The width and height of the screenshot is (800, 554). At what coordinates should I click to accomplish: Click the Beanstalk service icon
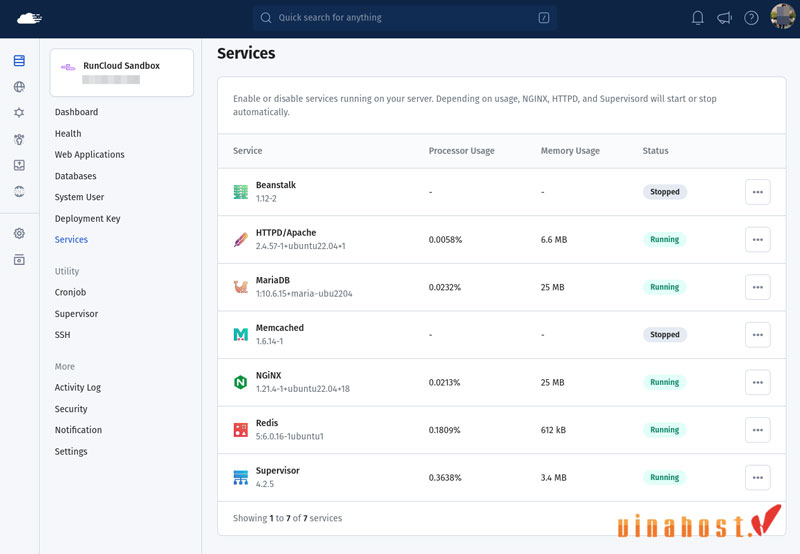tap(240, 192)
